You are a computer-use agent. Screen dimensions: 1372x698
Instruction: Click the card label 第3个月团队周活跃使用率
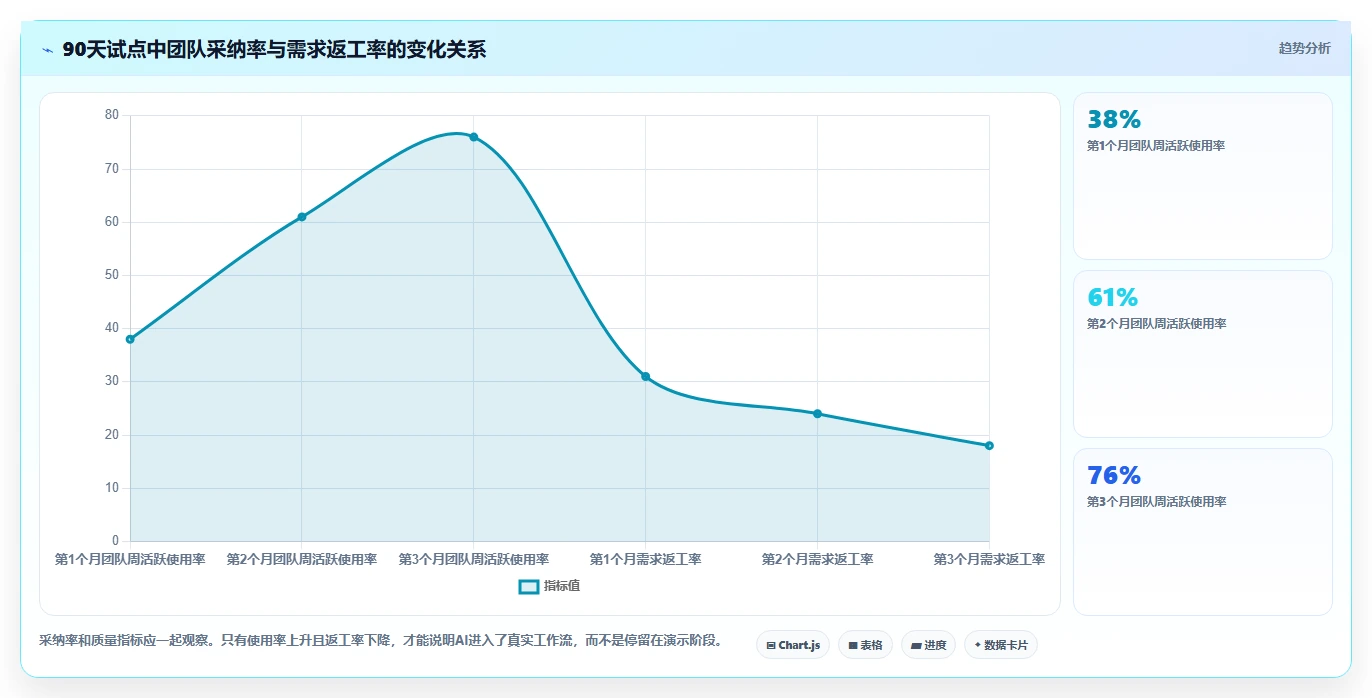point(1156,502)
